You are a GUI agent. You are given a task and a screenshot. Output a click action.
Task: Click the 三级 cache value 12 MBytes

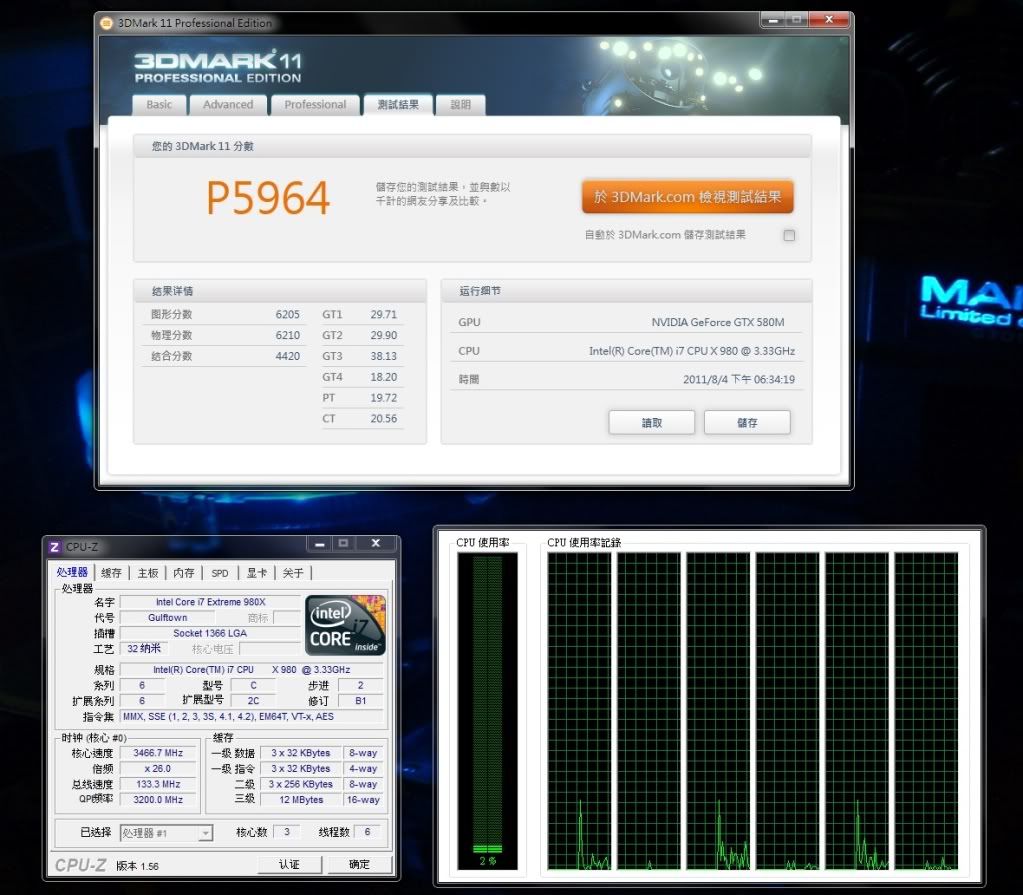pos(301,800)
